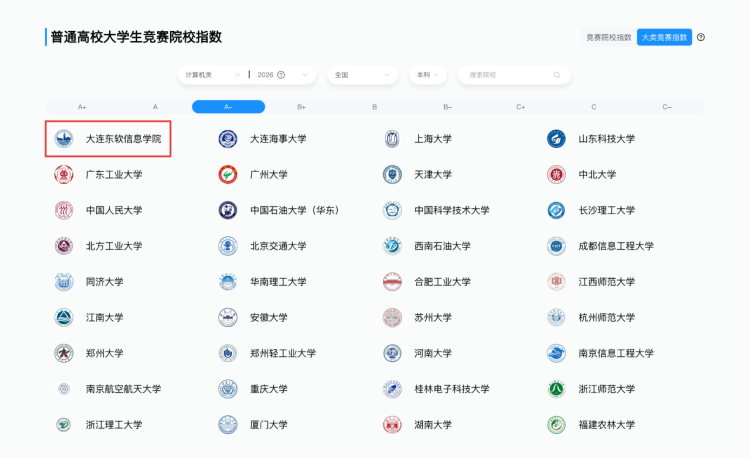Image resolution: width=750 pixels, height=458 pixels.
Task: Select the B grade tab
Action: coord(375,107)
